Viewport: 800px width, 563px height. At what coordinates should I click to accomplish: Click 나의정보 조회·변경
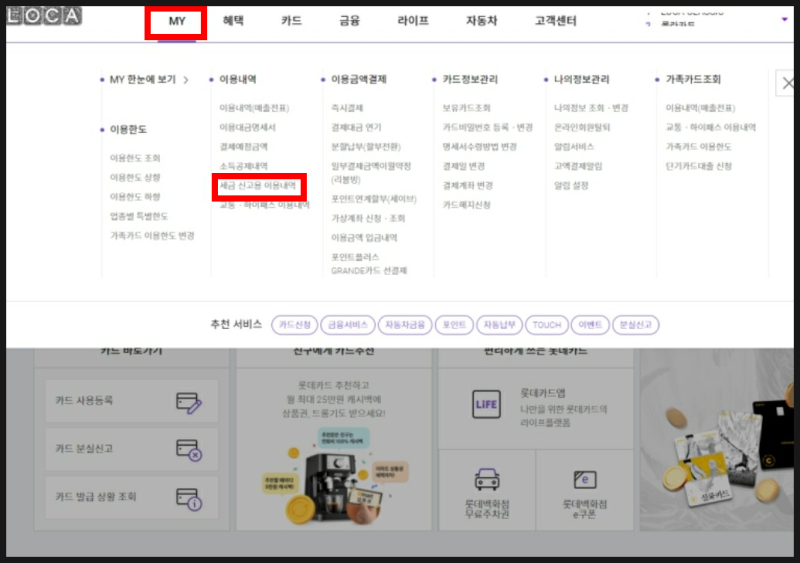(591, 108)
